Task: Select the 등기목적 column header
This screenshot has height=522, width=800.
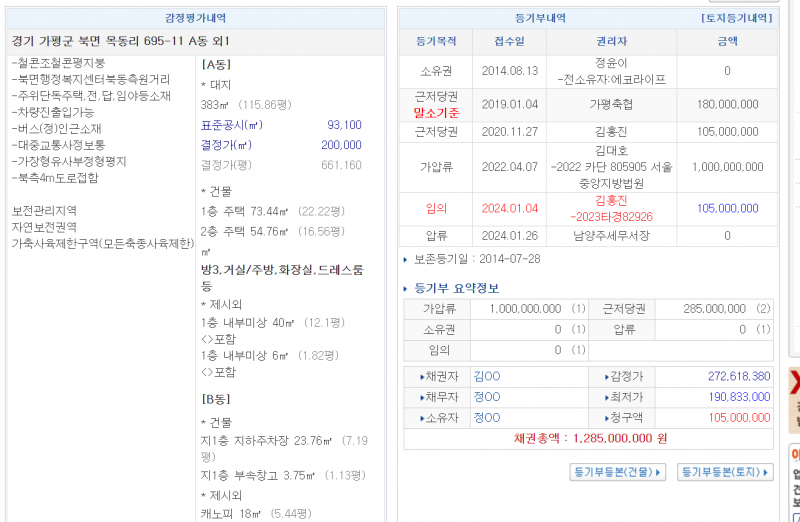Action: point(436,41)
